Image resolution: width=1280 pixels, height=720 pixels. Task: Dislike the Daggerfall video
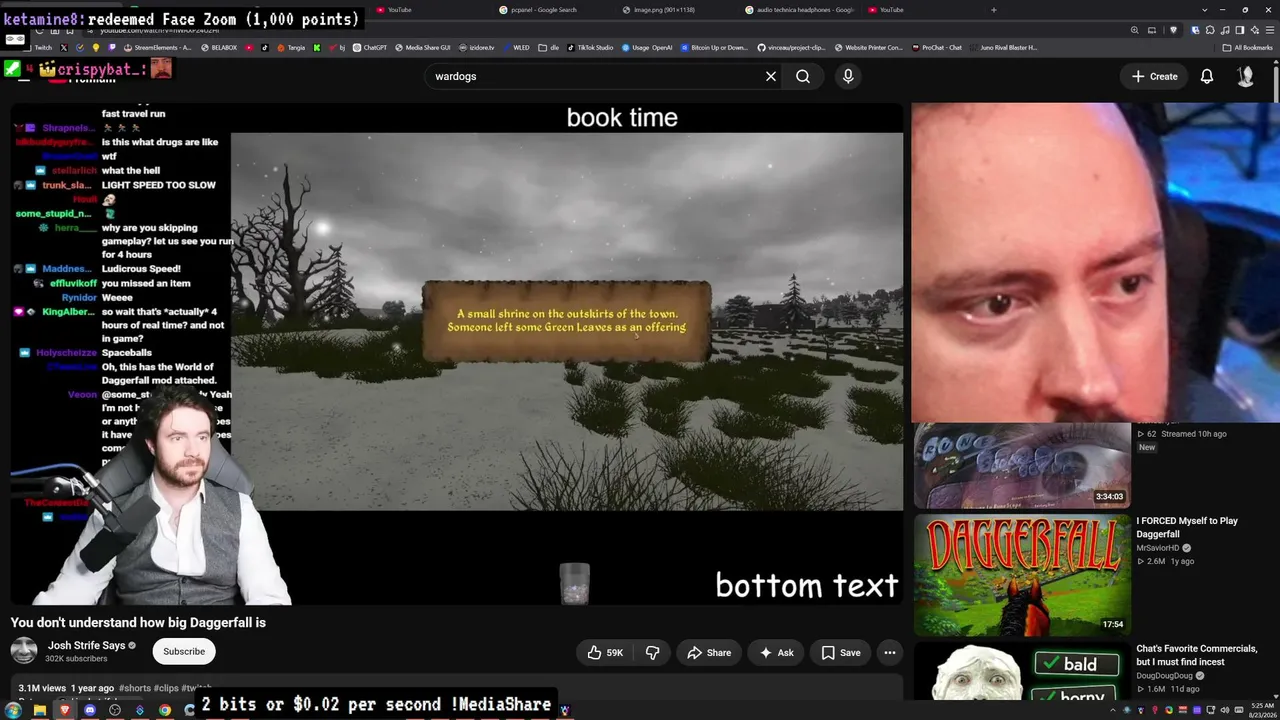pos(652,653)
